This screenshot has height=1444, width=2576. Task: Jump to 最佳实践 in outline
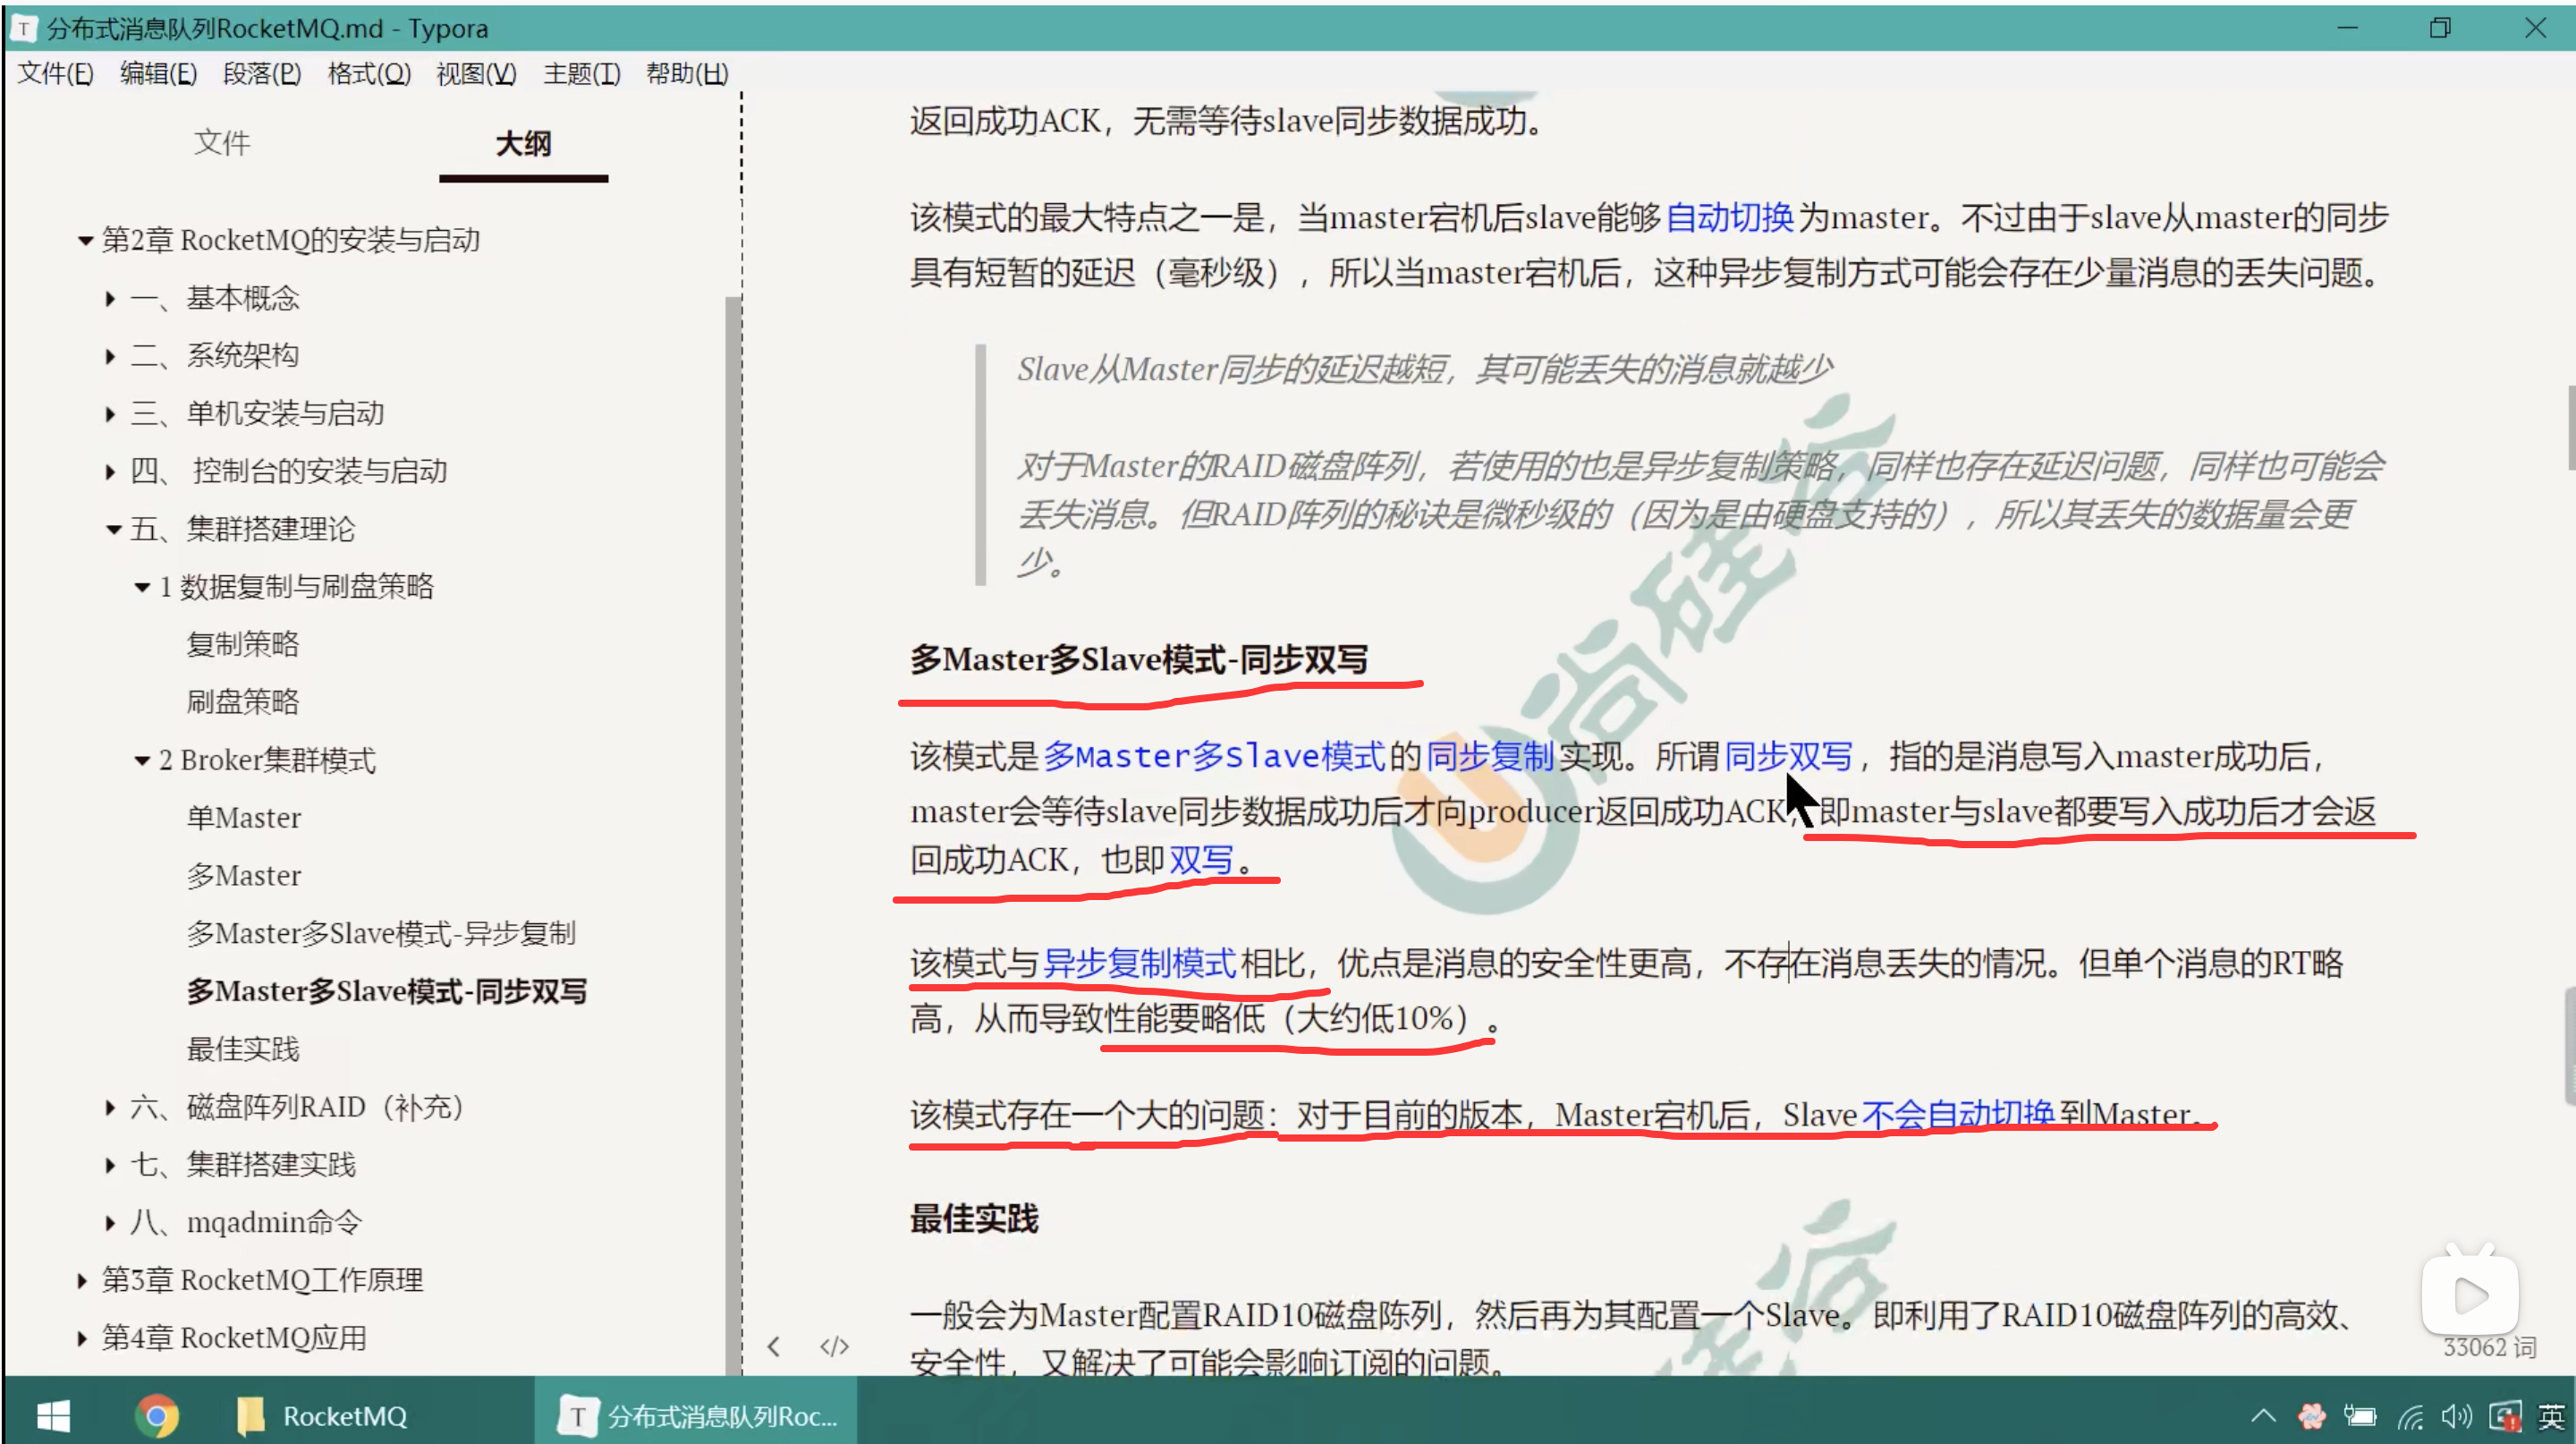[x=243, y=1049]
